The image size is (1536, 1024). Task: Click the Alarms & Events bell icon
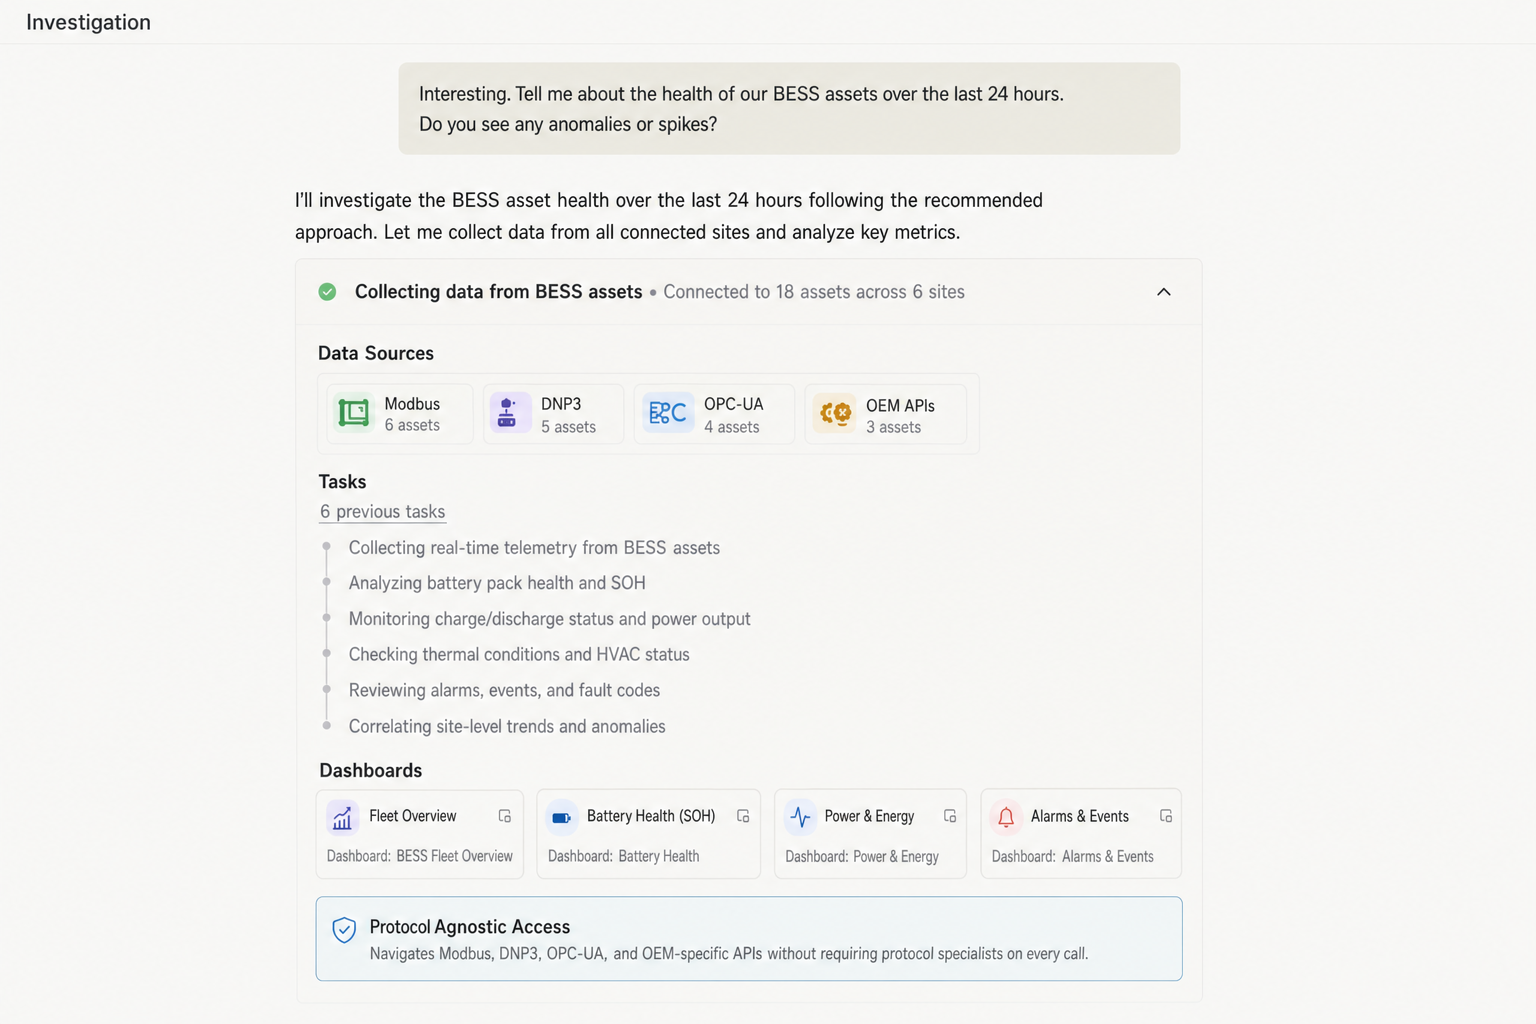[x=1006, y=816]
